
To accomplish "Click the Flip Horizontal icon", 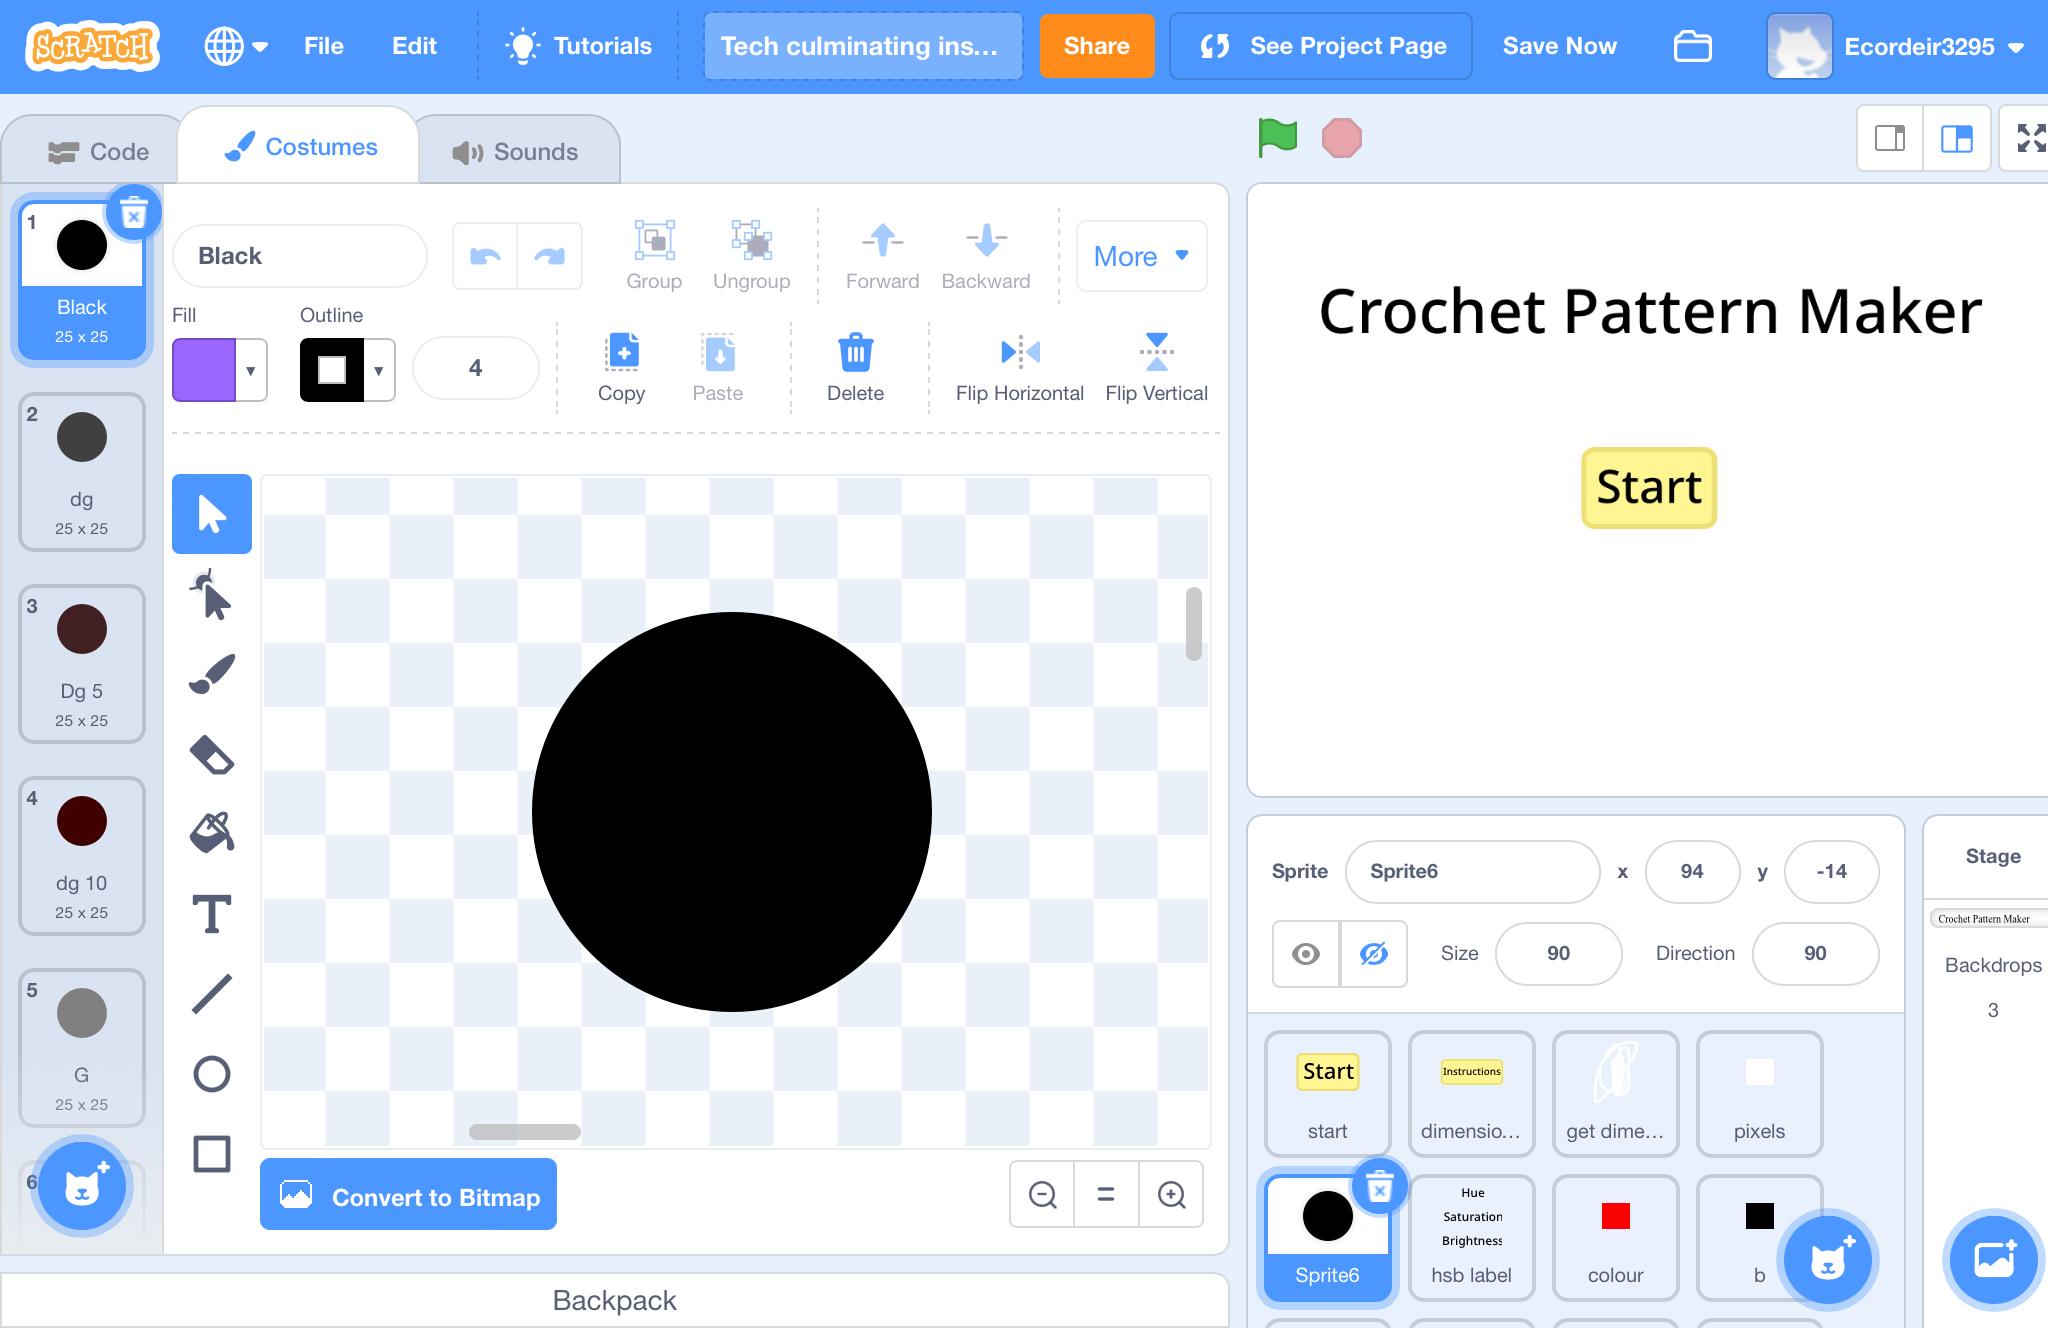I will (x=1019, y=352).
